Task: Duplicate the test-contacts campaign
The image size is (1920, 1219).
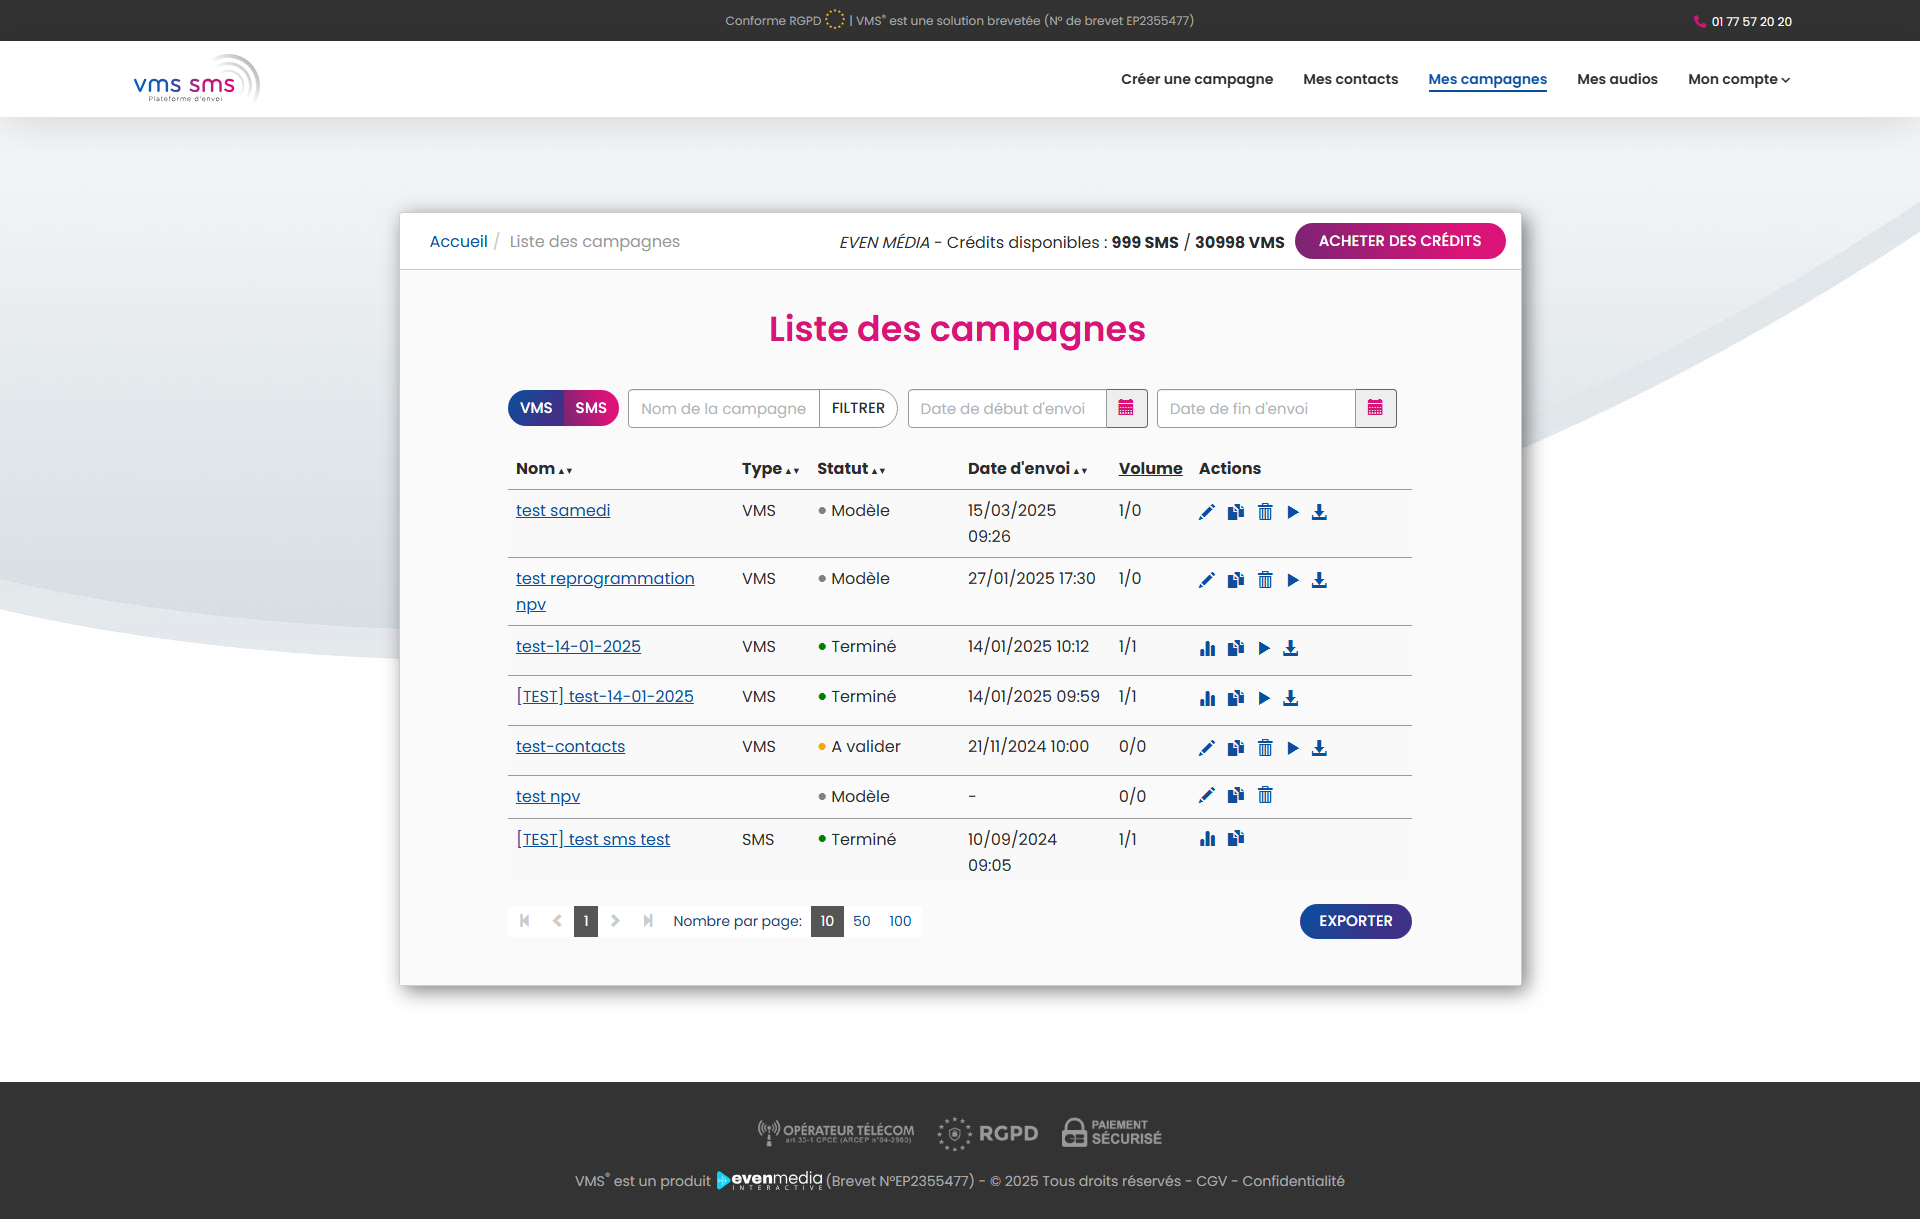Action: (1236, 748)
